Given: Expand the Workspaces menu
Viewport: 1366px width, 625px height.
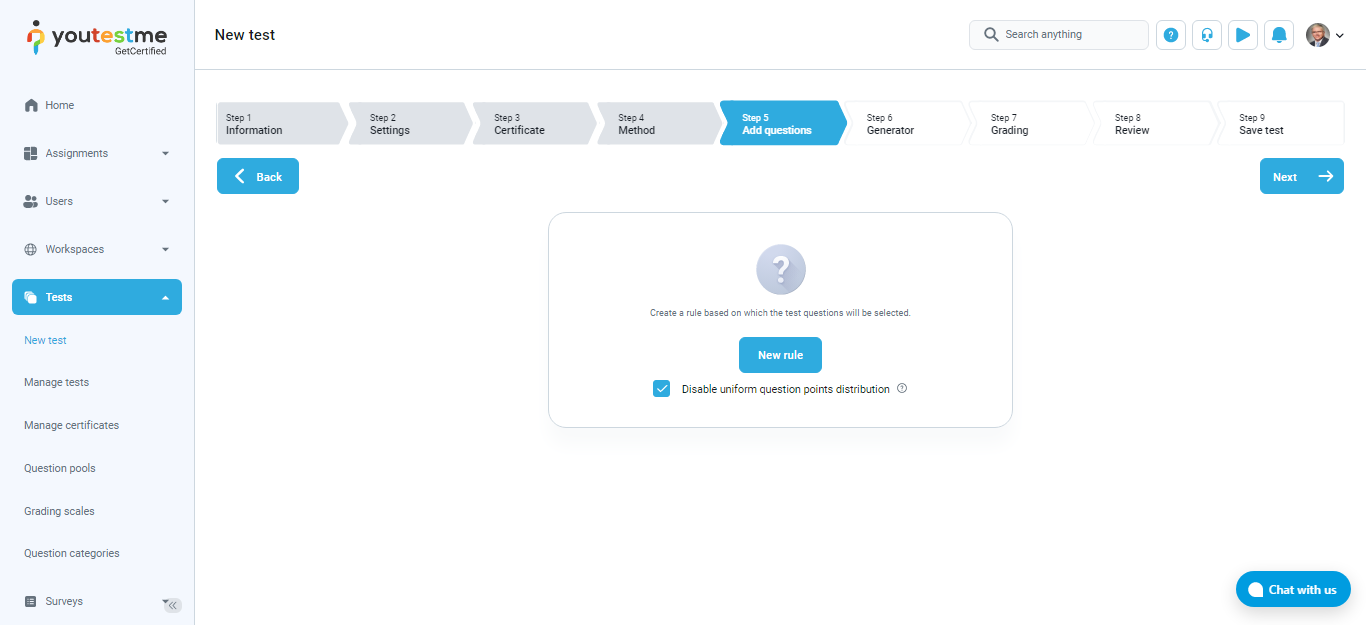Looking at the screenshot, I should 96,249.
